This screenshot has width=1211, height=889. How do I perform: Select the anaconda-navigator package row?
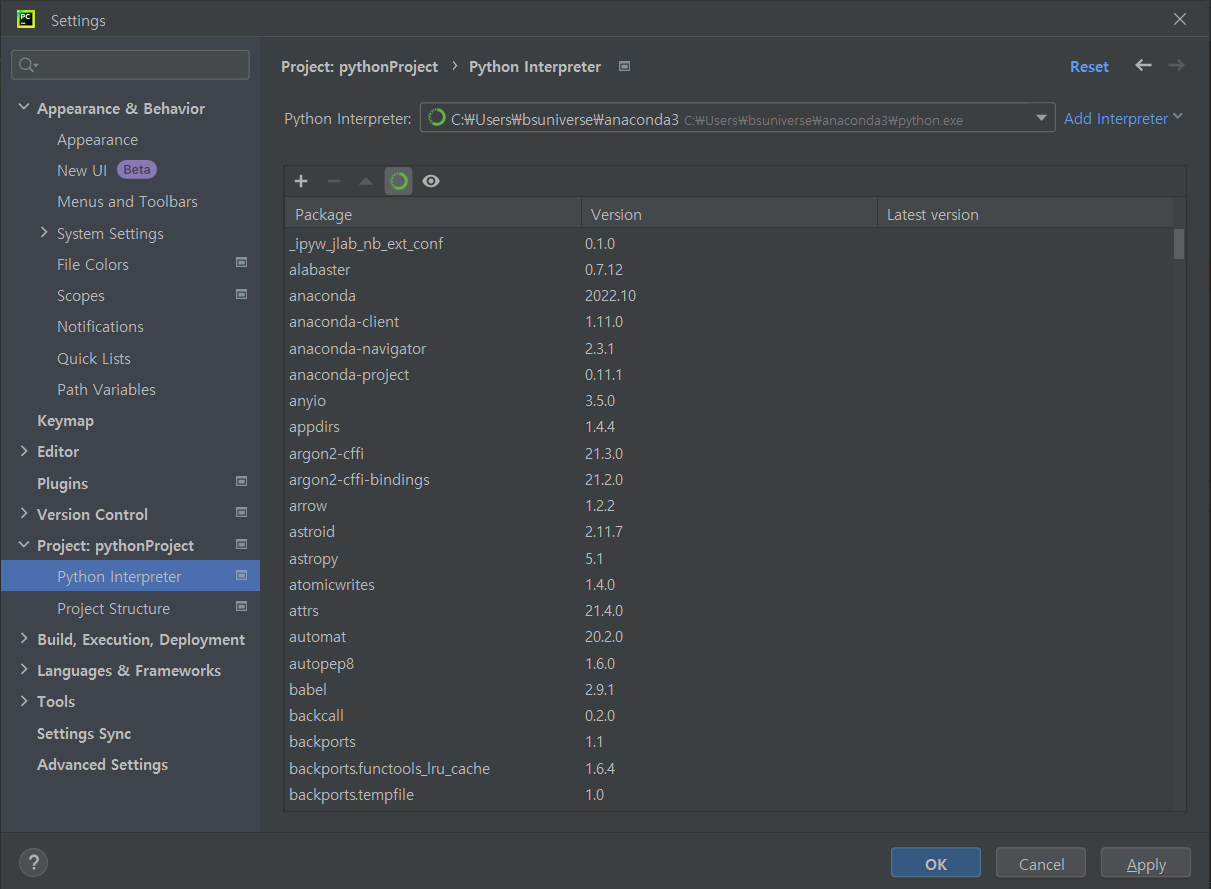tap(729, 349)
